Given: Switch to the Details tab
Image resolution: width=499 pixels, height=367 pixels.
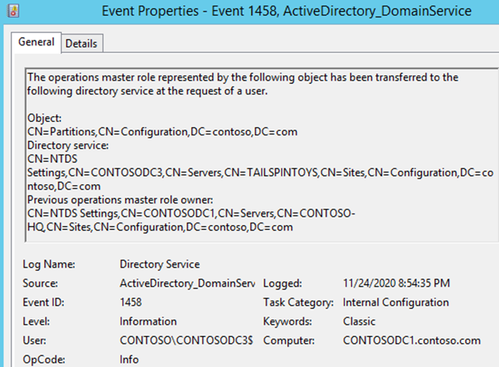Looking at the screenshot, I should point(81,43).
